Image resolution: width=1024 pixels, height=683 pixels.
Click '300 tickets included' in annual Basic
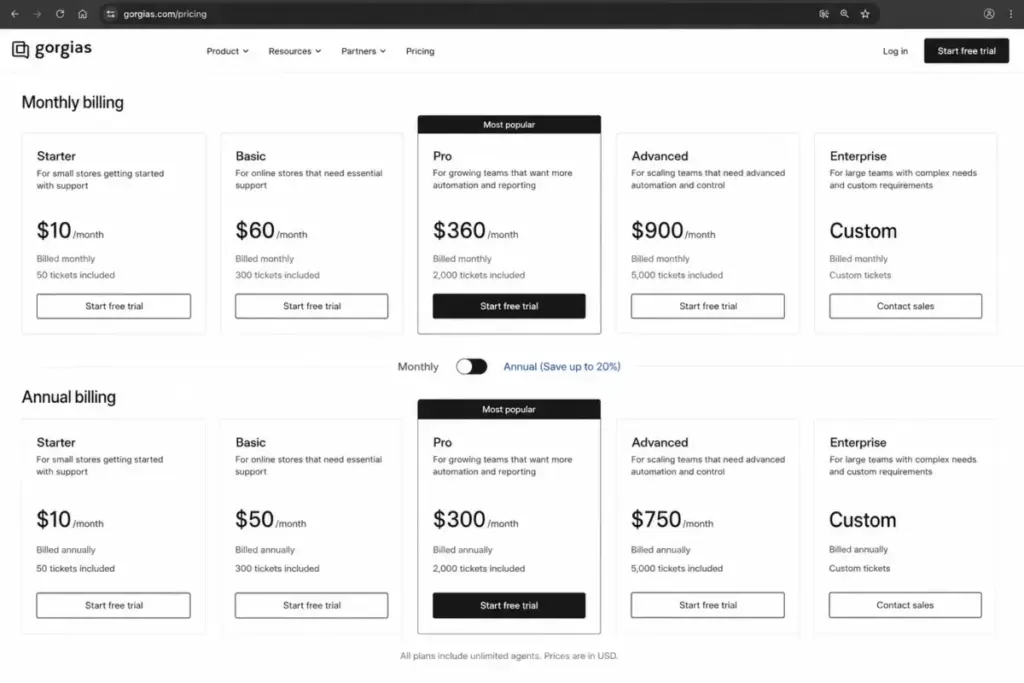277,569
